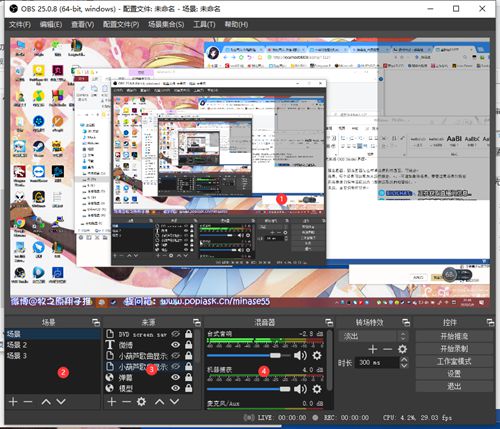Unlock the DVD screen sav source
Screen dimensions: 500x429
point(189,334)
